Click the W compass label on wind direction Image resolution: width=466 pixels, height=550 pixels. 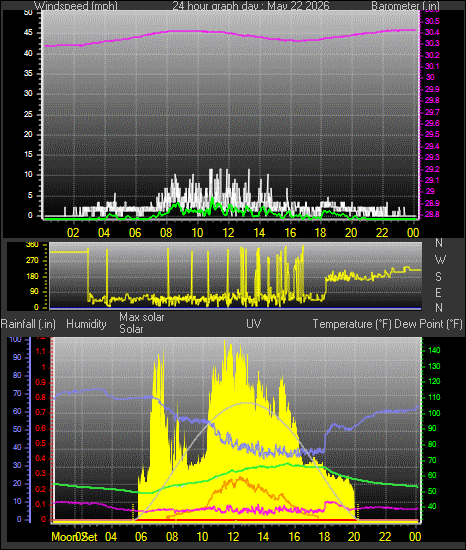(x=440, y=260)
